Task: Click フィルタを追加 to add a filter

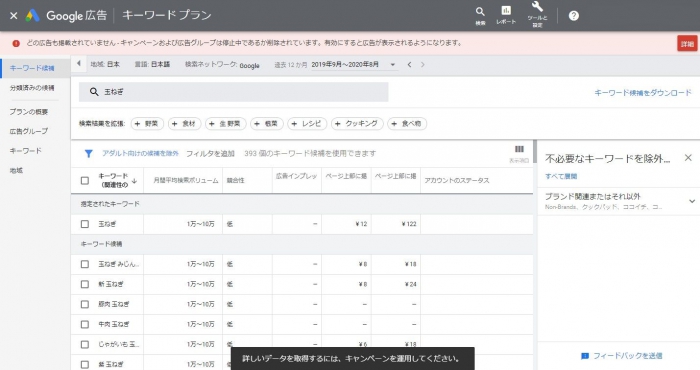Action: 210,154
